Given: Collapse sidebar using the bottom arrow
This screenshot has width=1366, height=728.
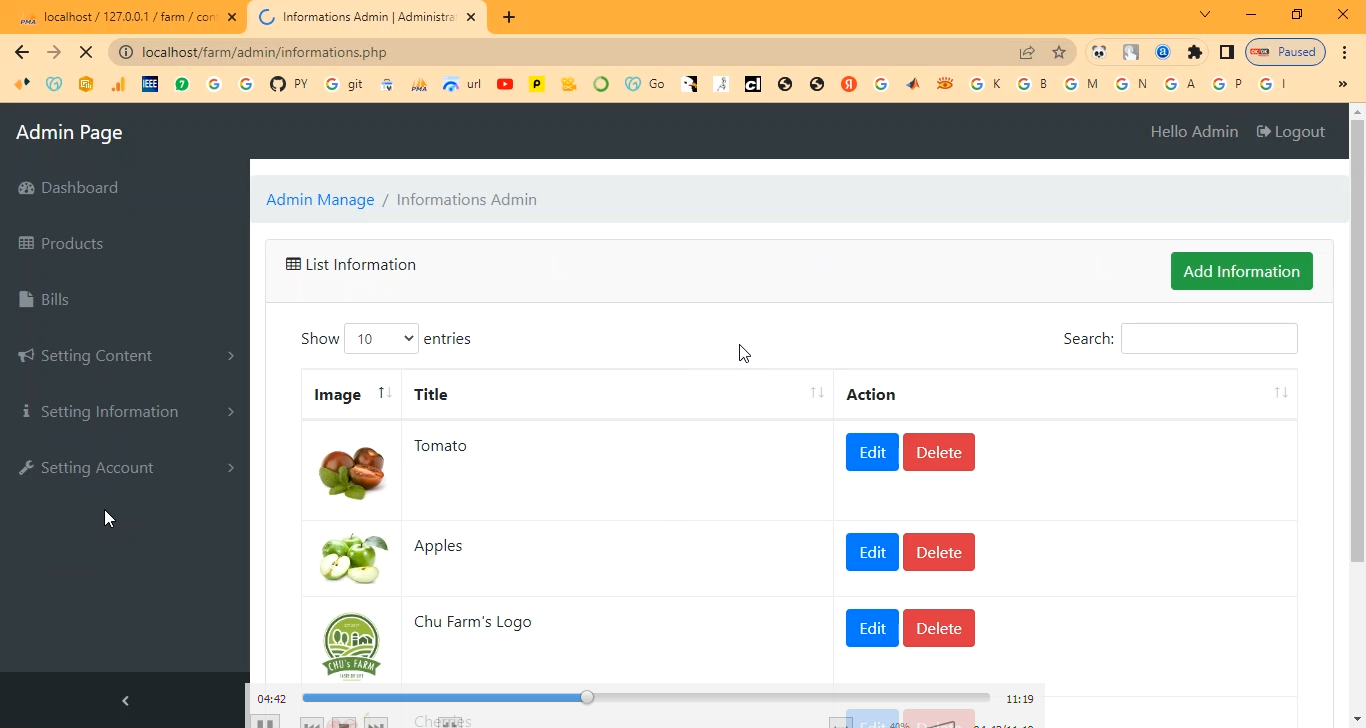Looking at the screenshot, I should (125, 701).
